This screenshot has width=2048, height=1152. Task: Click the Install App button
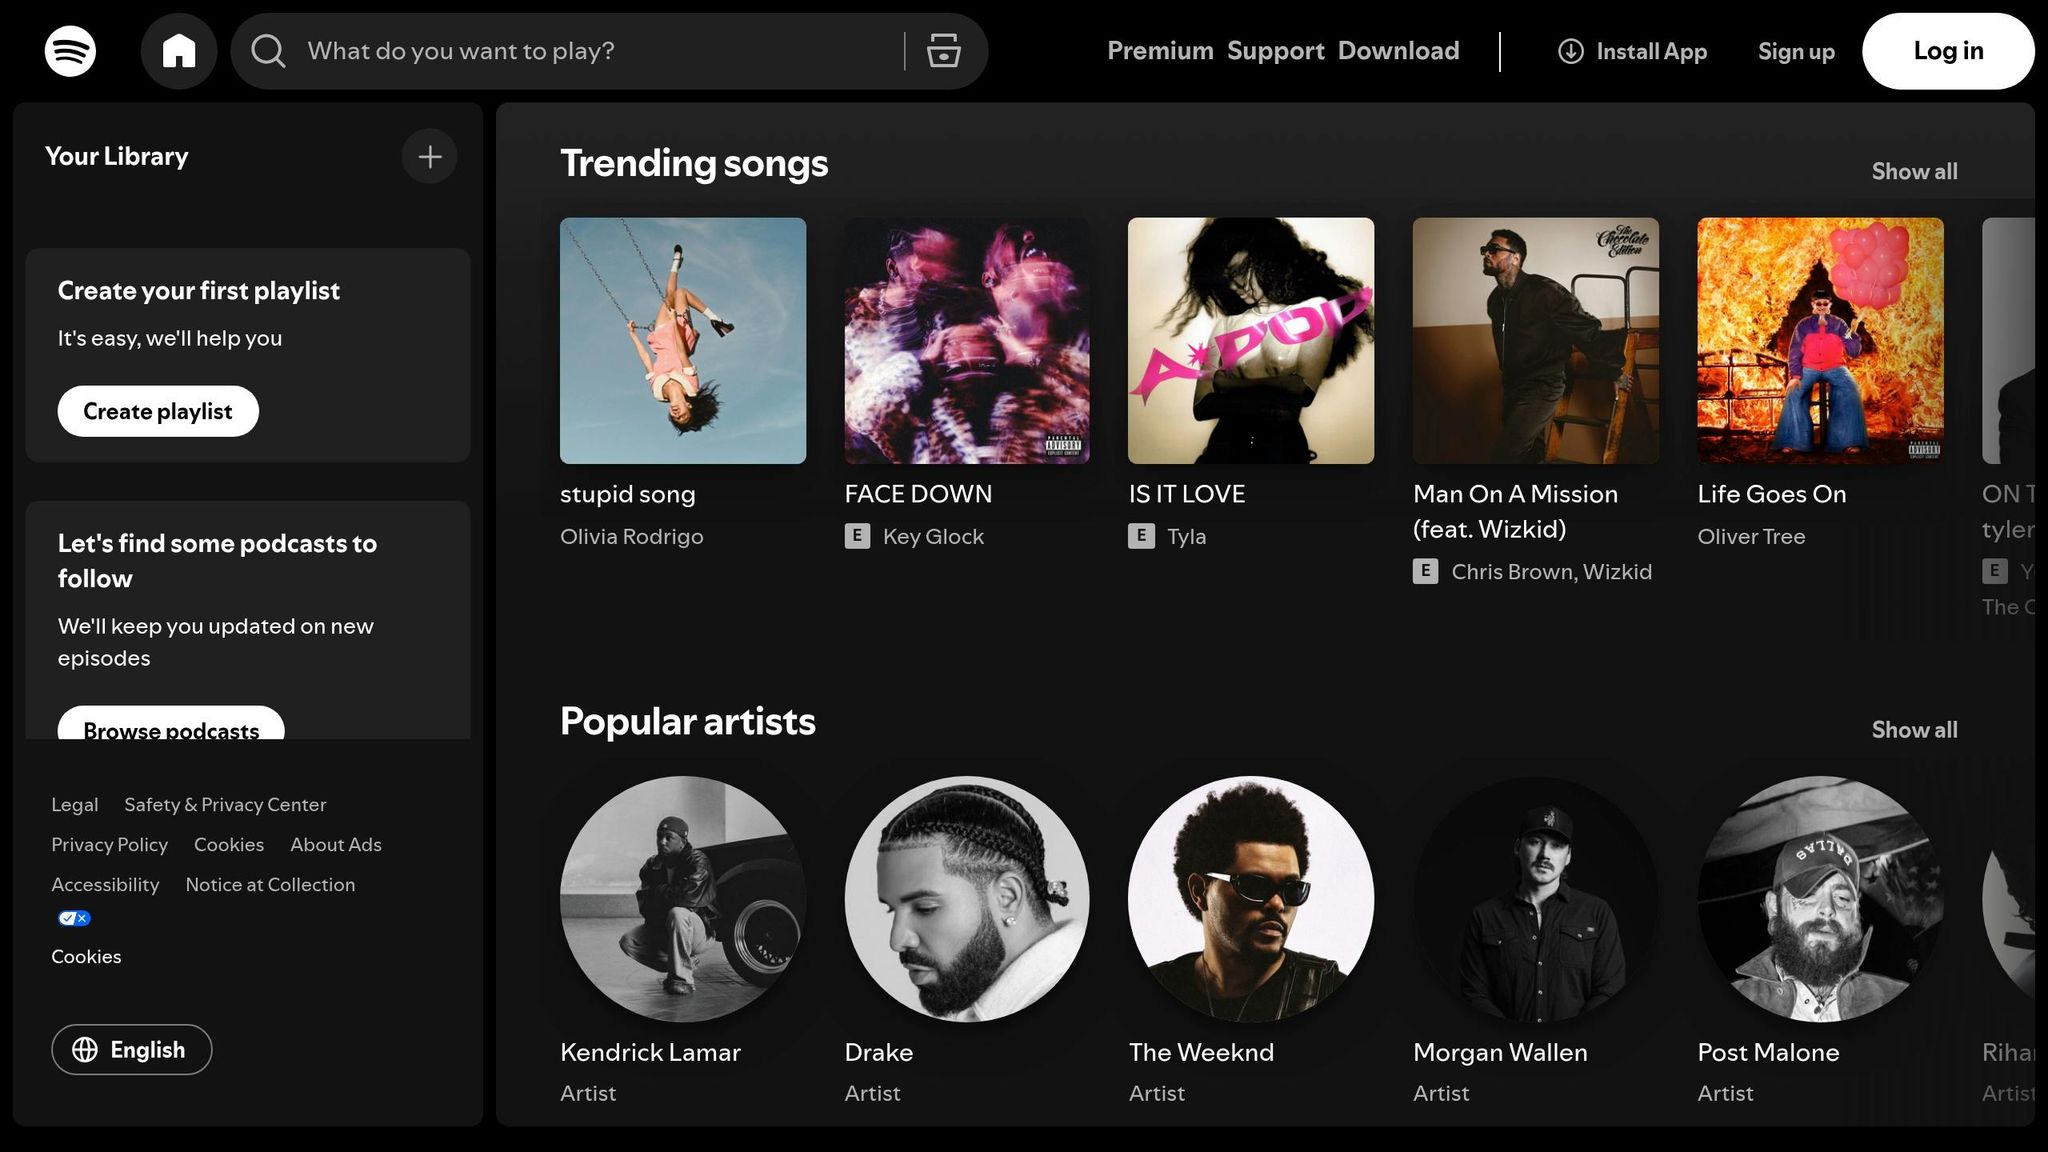coord(1633,51)
